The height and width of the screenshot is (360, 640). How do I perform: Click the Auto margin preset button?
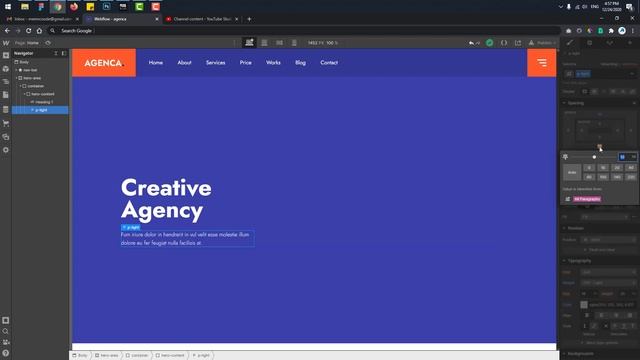[x=572, y=172]
